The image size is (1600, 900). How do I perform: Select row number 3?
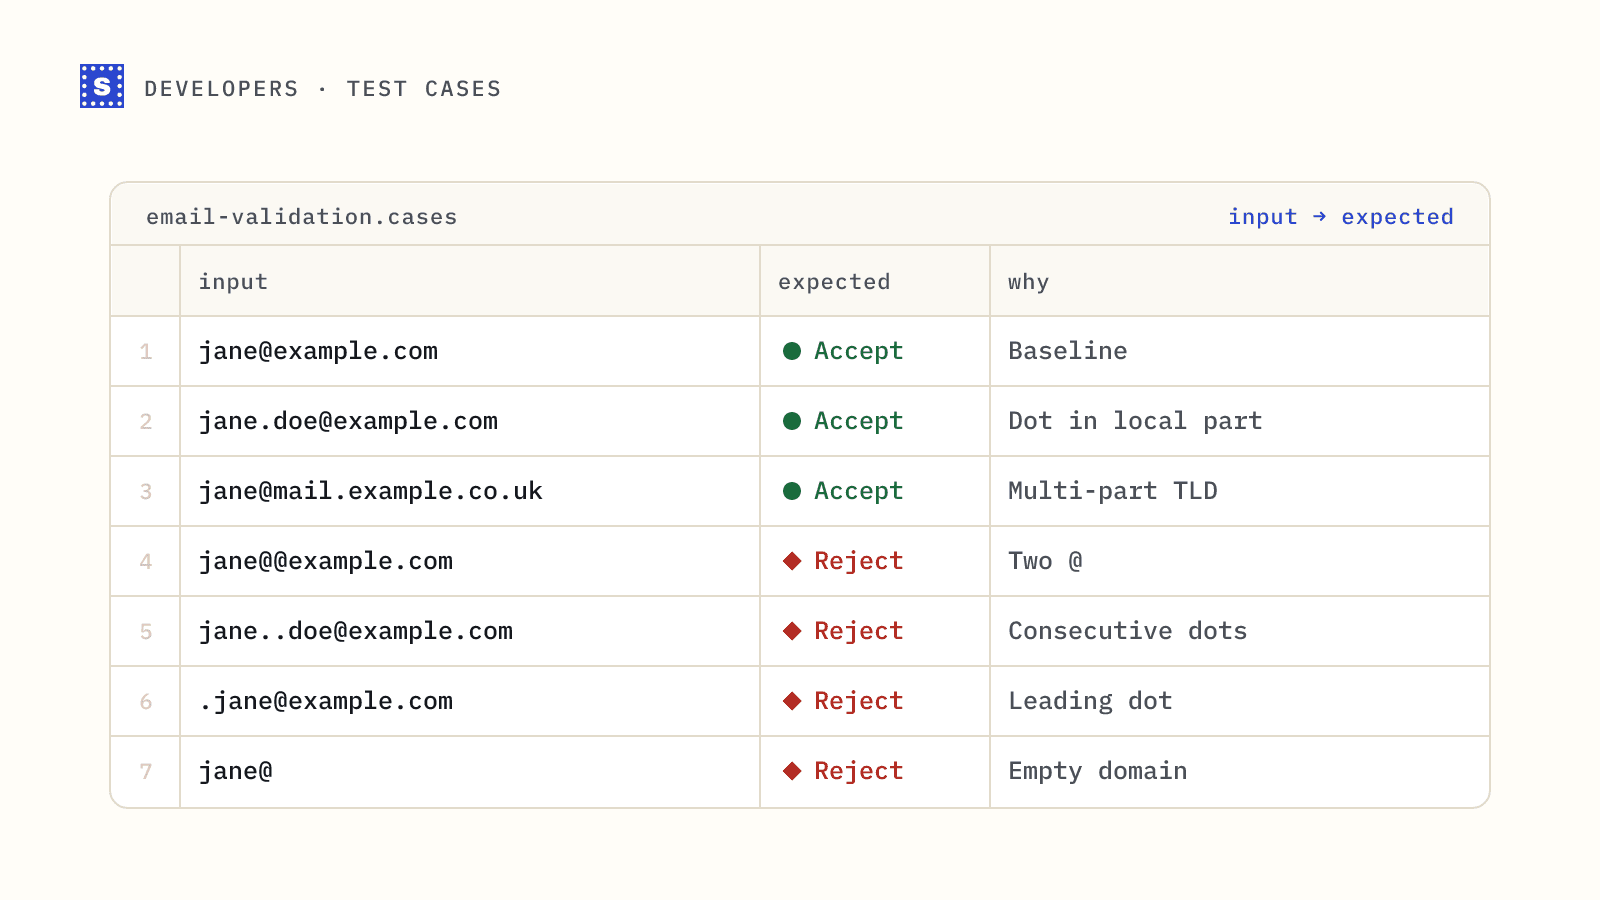146,491
